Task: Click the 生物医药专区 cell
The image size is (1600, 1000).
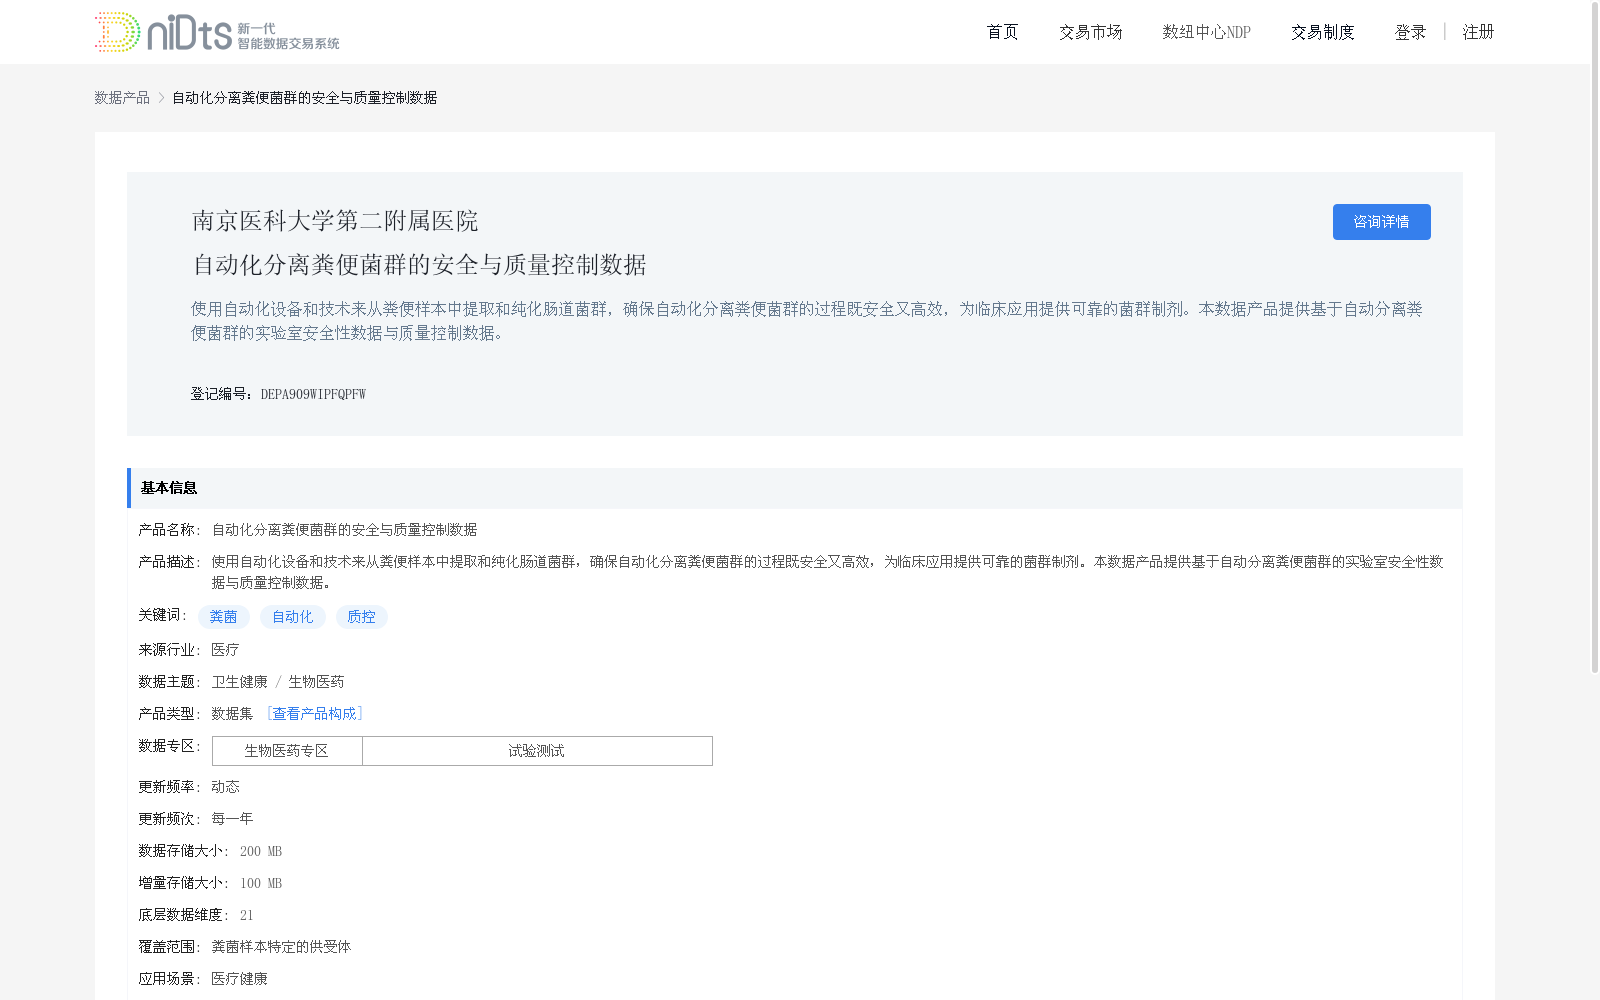Action: click(287, 751)
